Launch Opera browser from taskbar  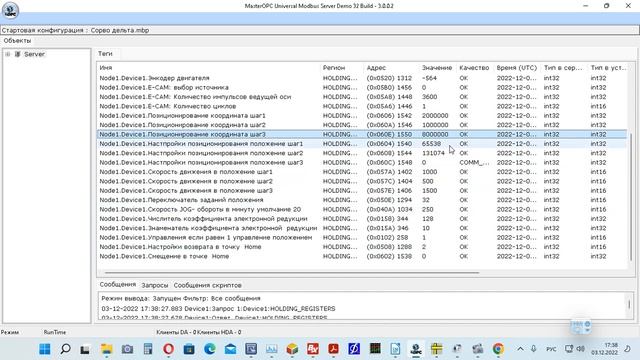pos(168,349)
